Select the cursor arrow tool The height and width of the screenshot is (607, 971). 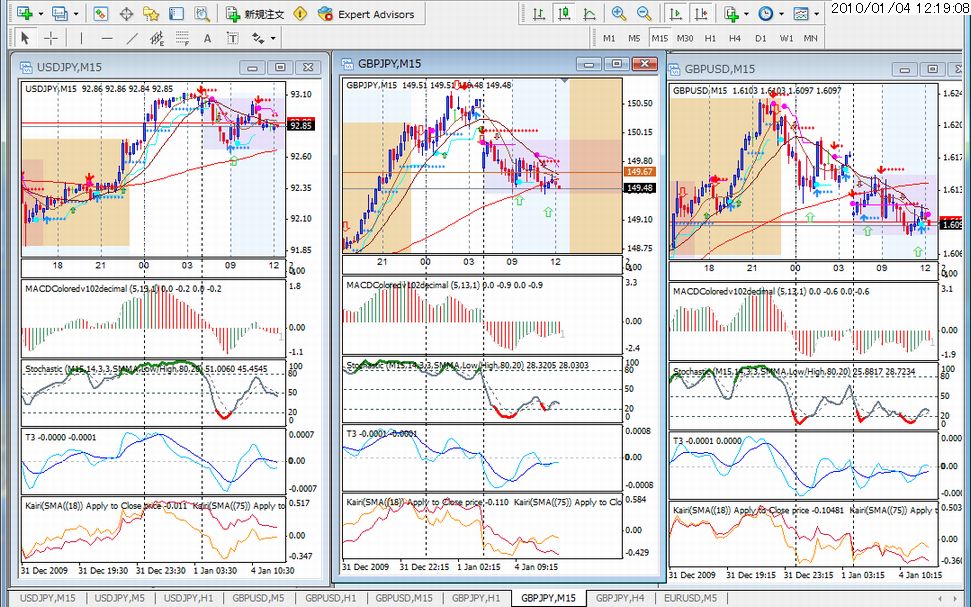tap(25, 38)
